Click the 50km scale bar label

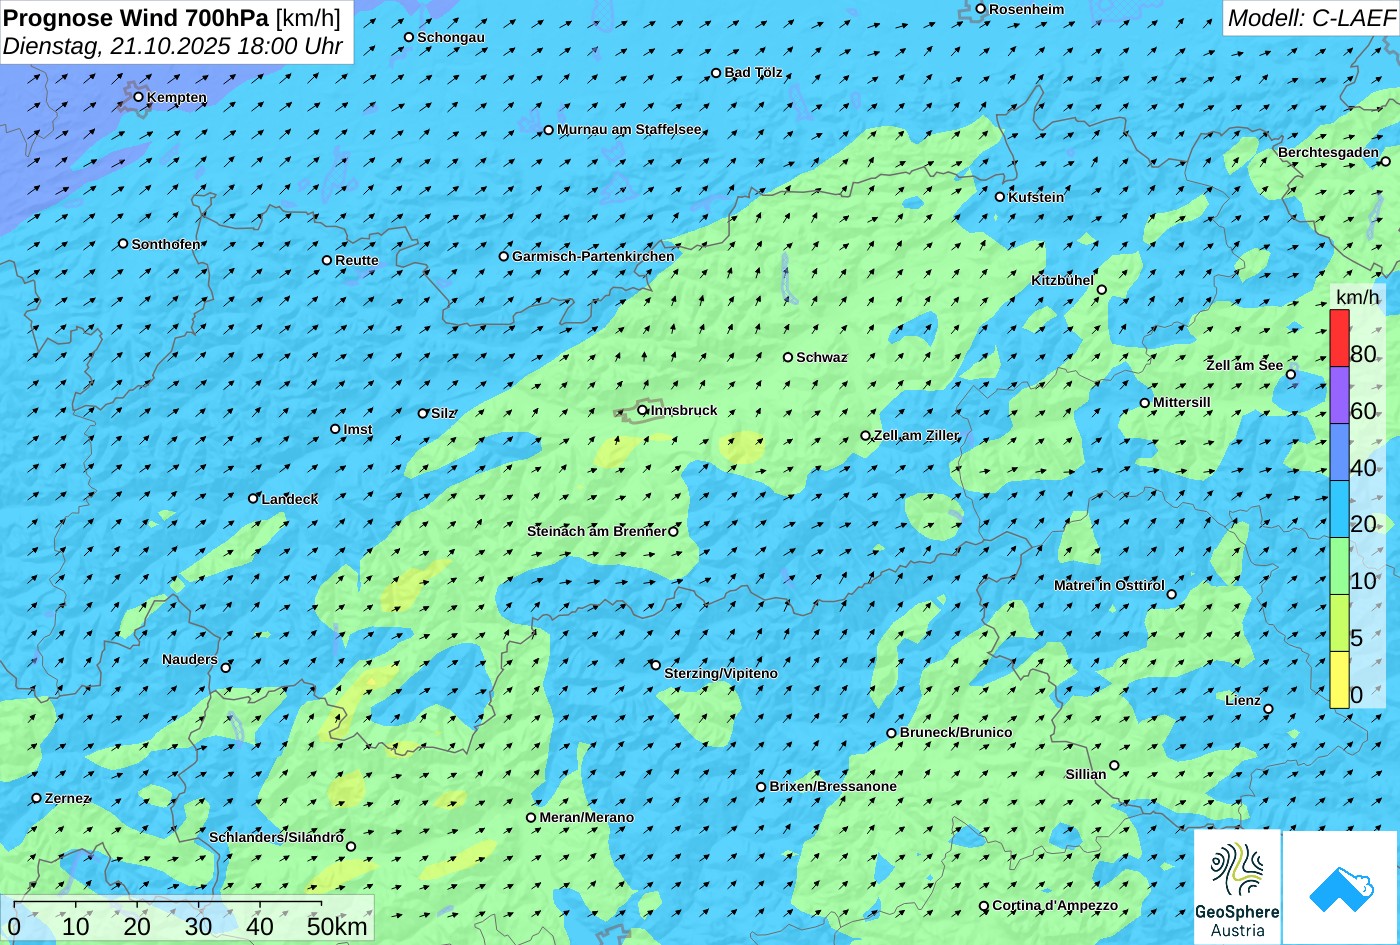(337, 926)
